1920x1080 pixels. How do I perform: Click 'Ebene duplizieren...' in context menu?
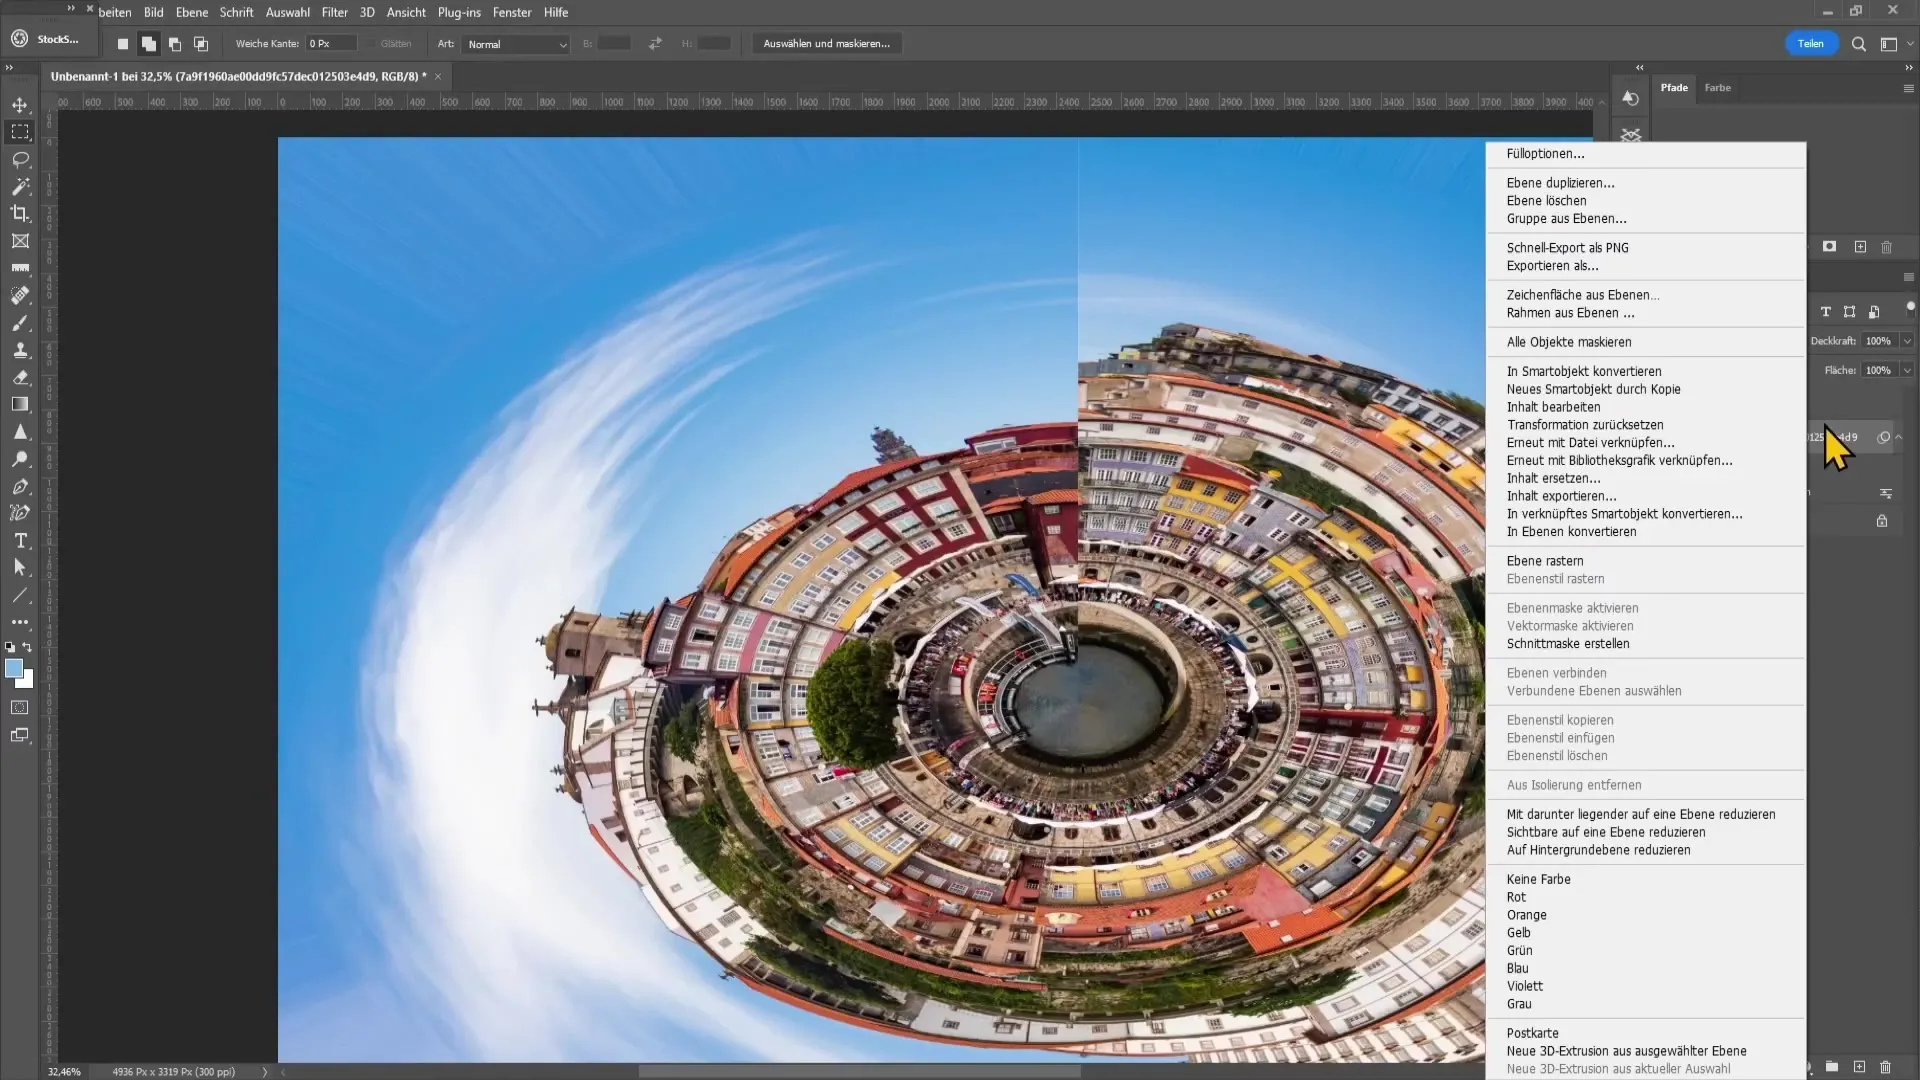pos(1561,182)
